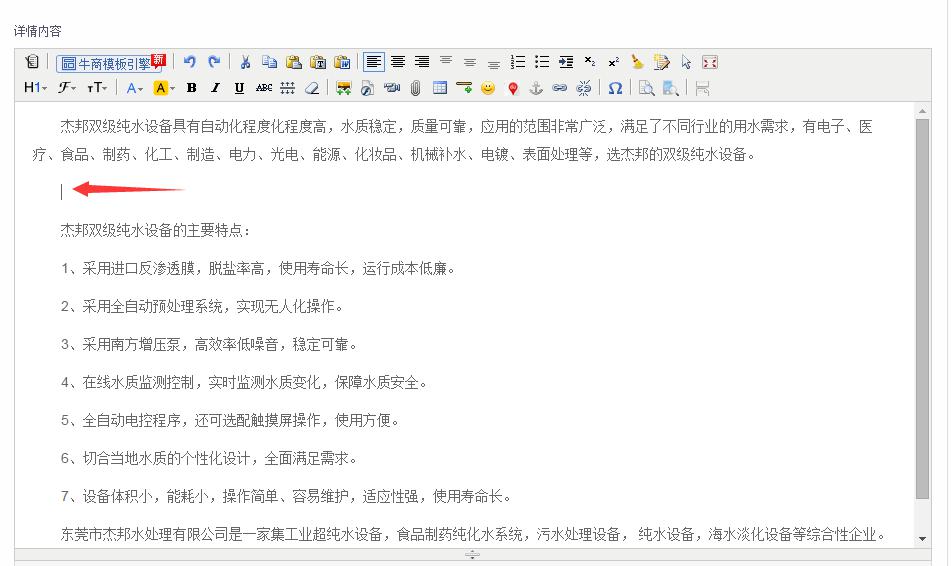Viewport: 952px width, 566px height.
Task: Center align the text
Action: [398, 62]
